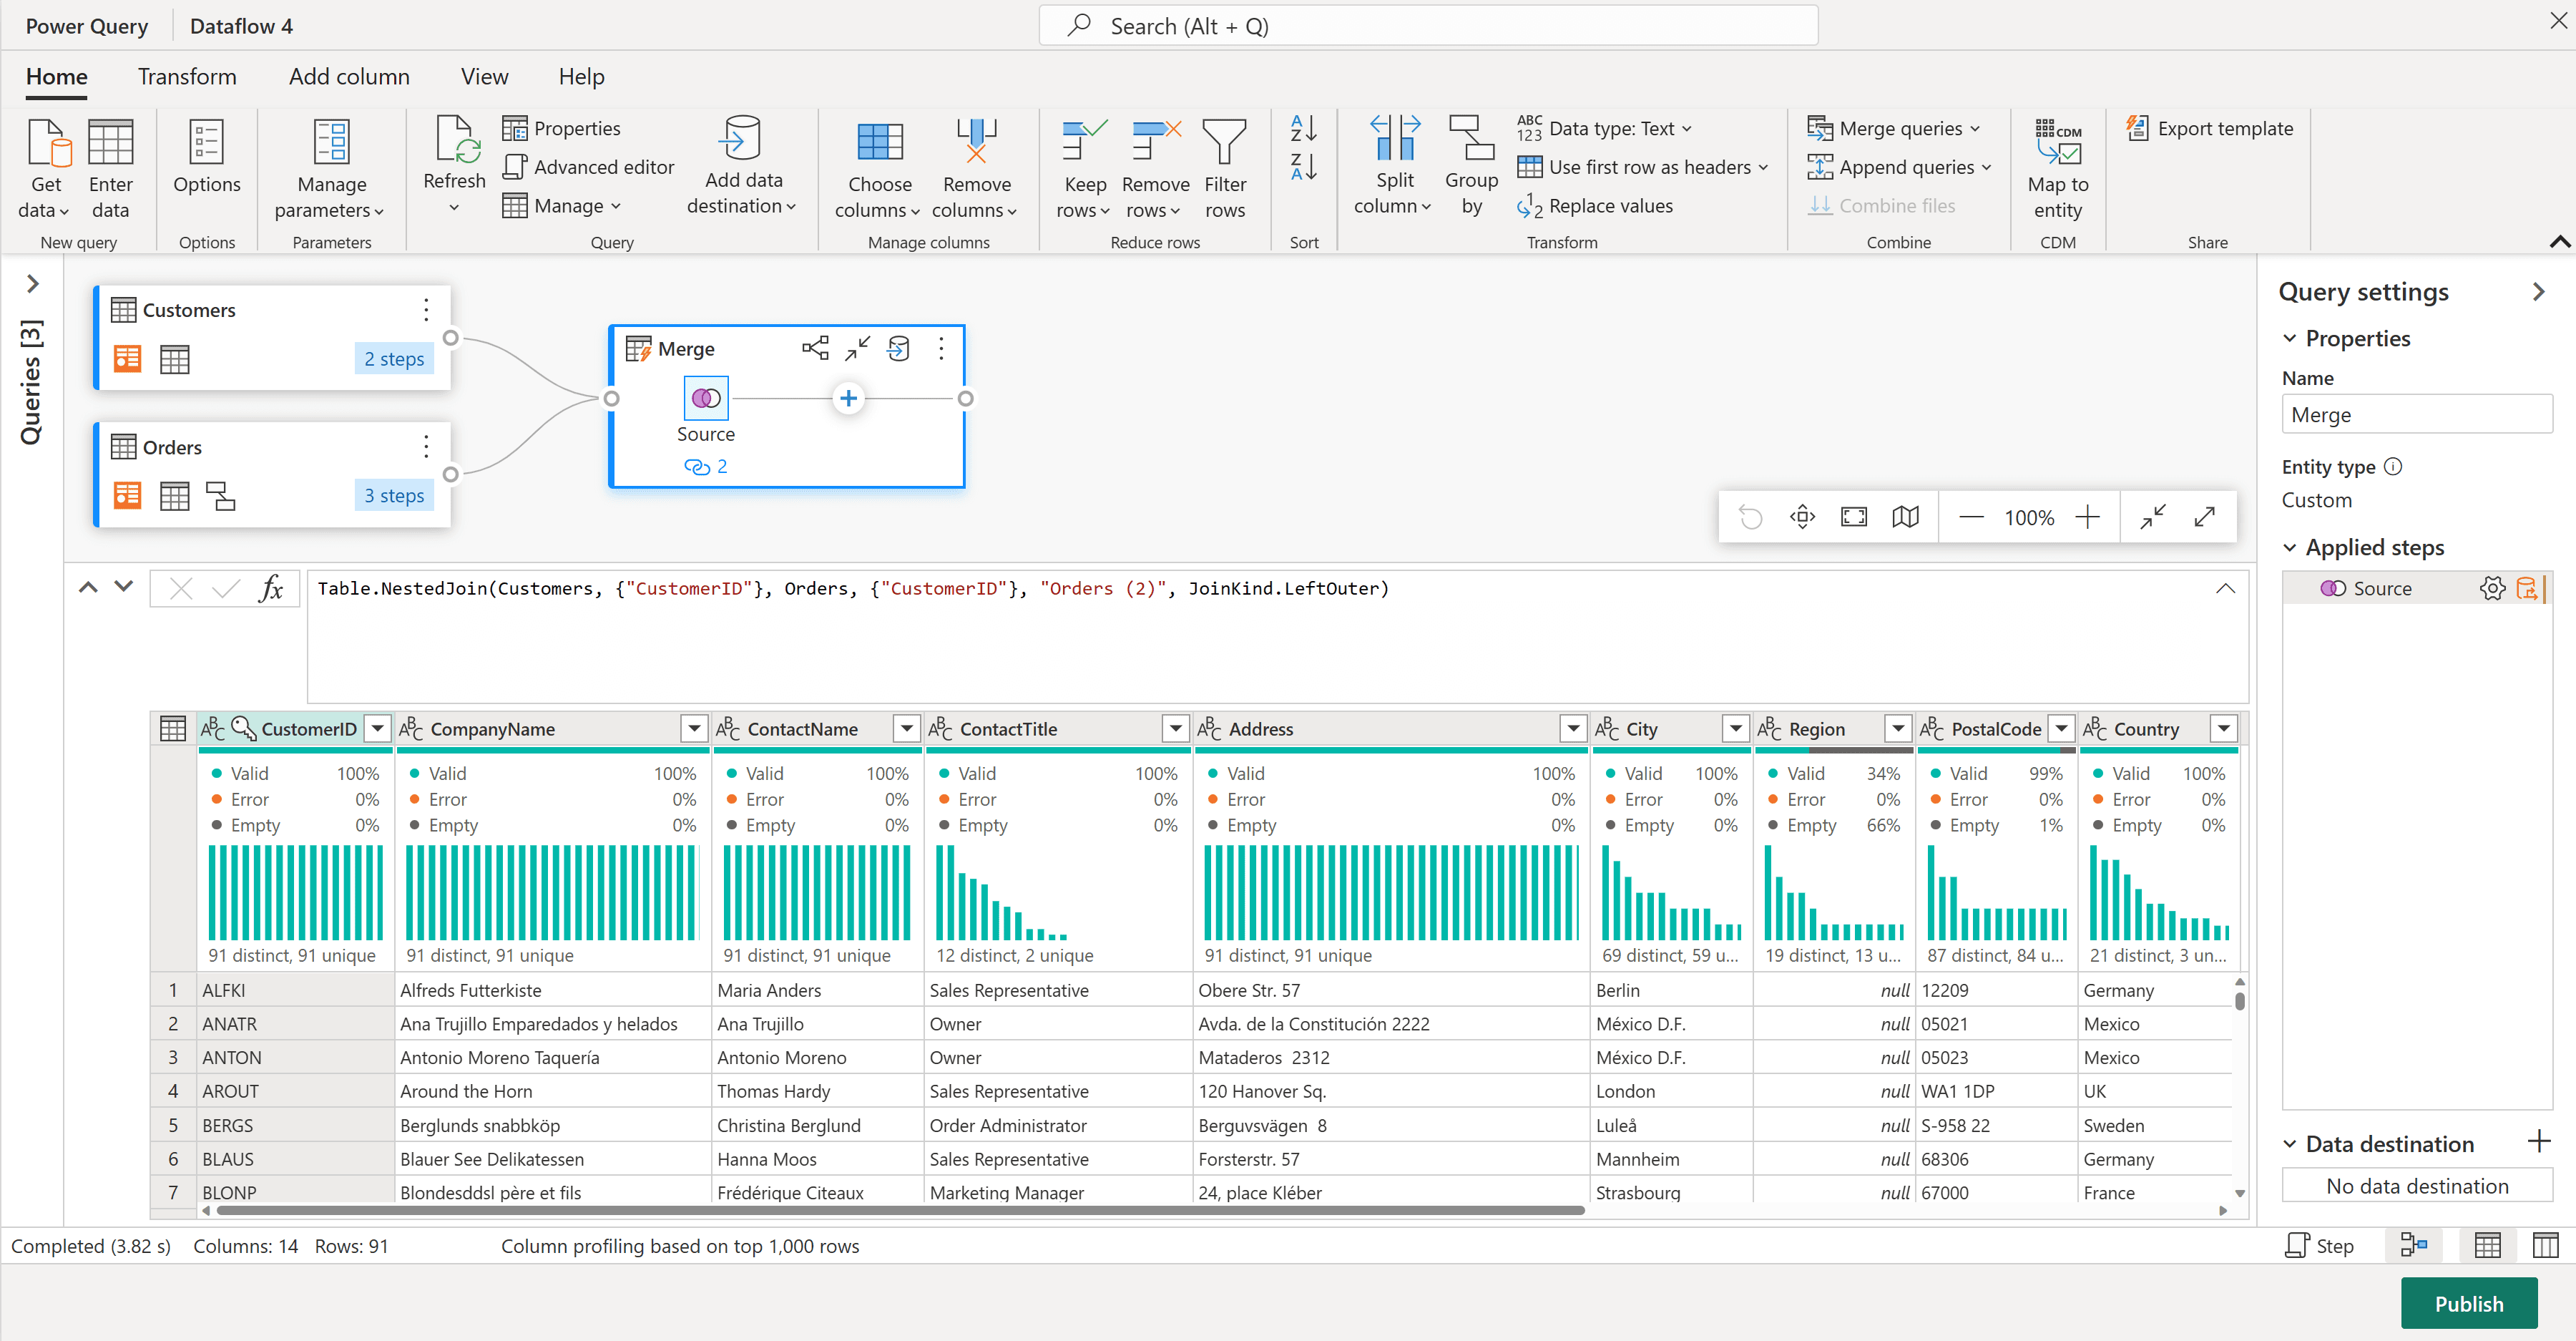
Task: Type a new name in the Name field
Action: pyautogui.click(x=2417, y=414)
